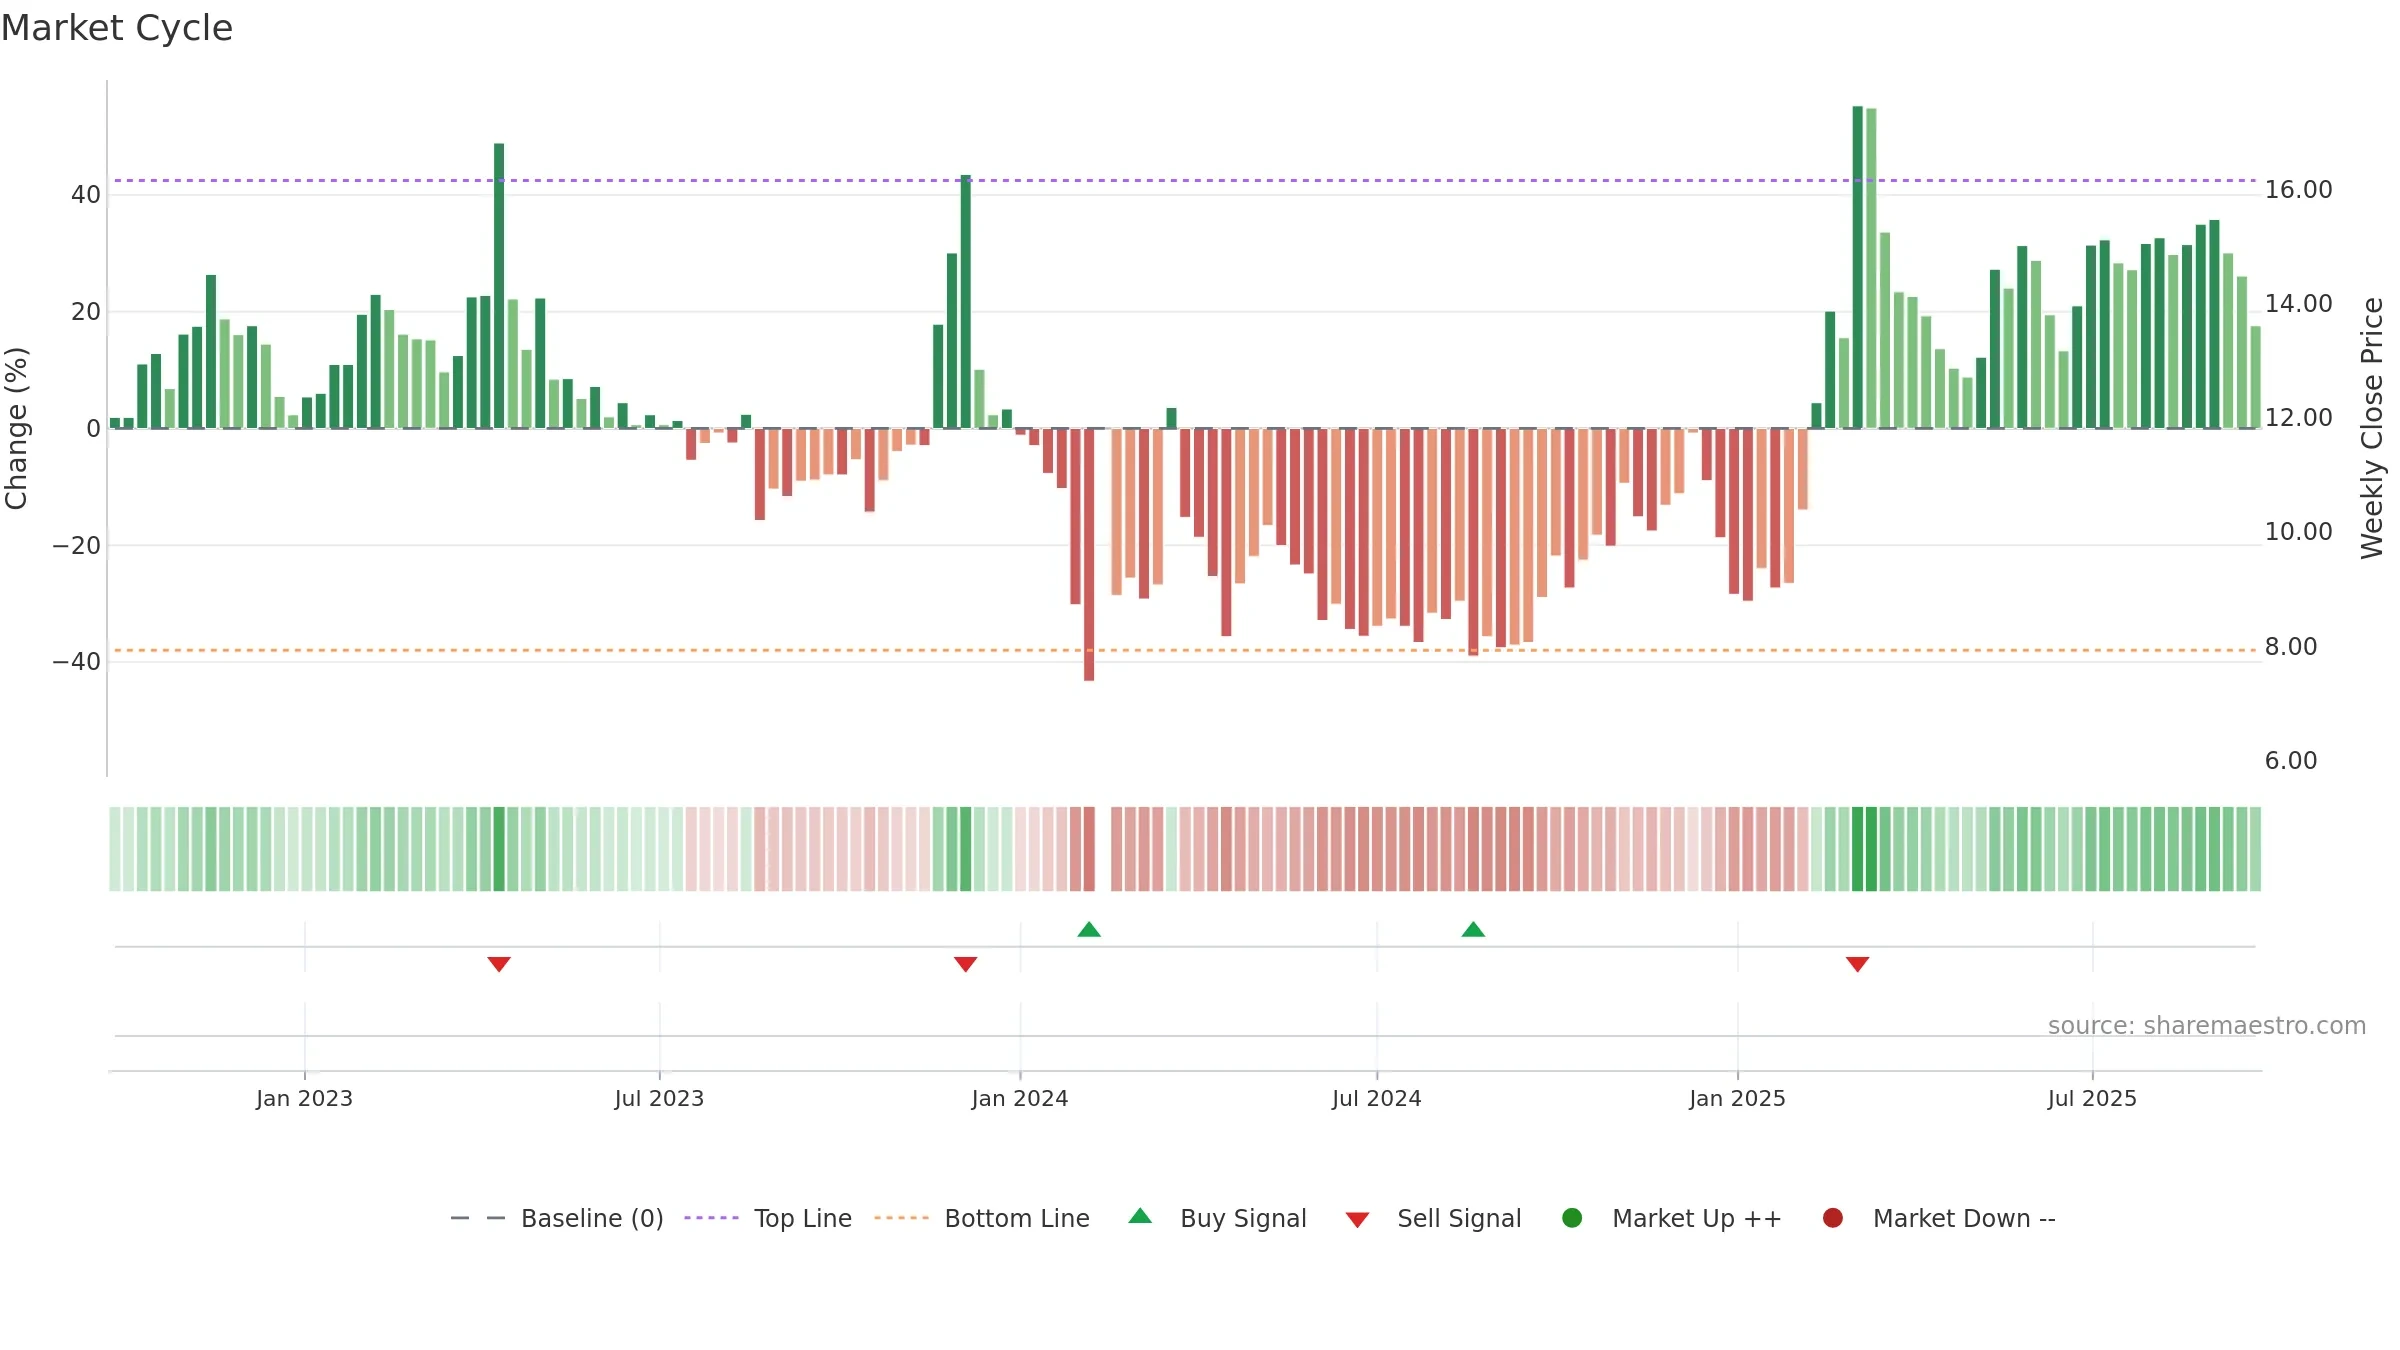2400x1350 pixels.
Task: Toggle the Top Line legend entry
Action: coord(768,1218)
